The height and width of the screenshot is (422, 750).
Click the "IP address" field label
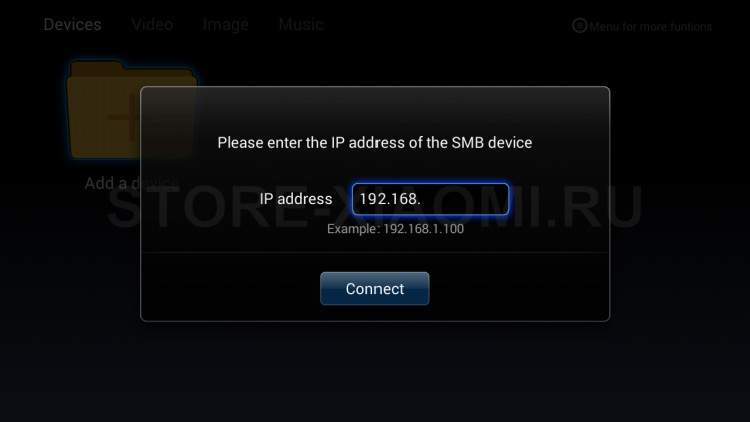[x=296, y=199]
